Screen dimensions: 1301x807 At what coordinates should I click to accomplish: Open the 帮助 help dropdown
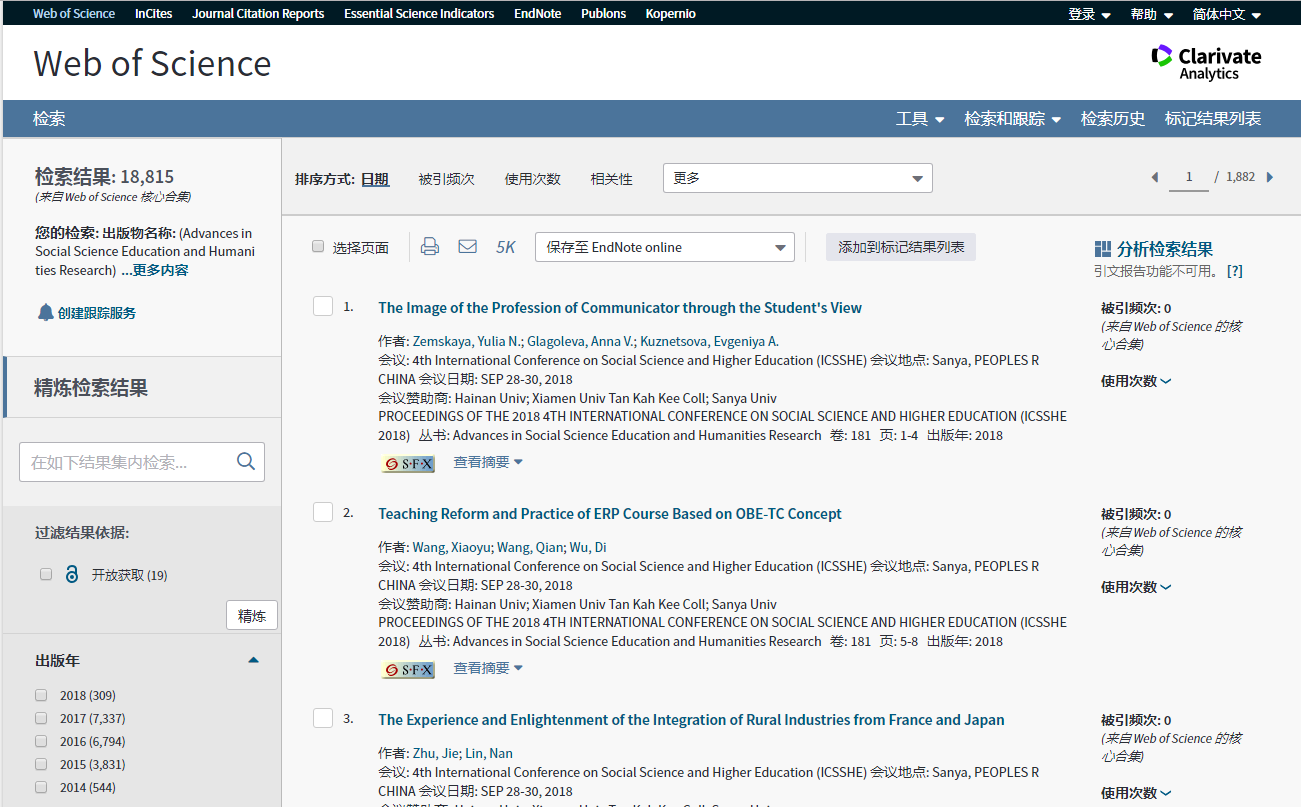1151,14
